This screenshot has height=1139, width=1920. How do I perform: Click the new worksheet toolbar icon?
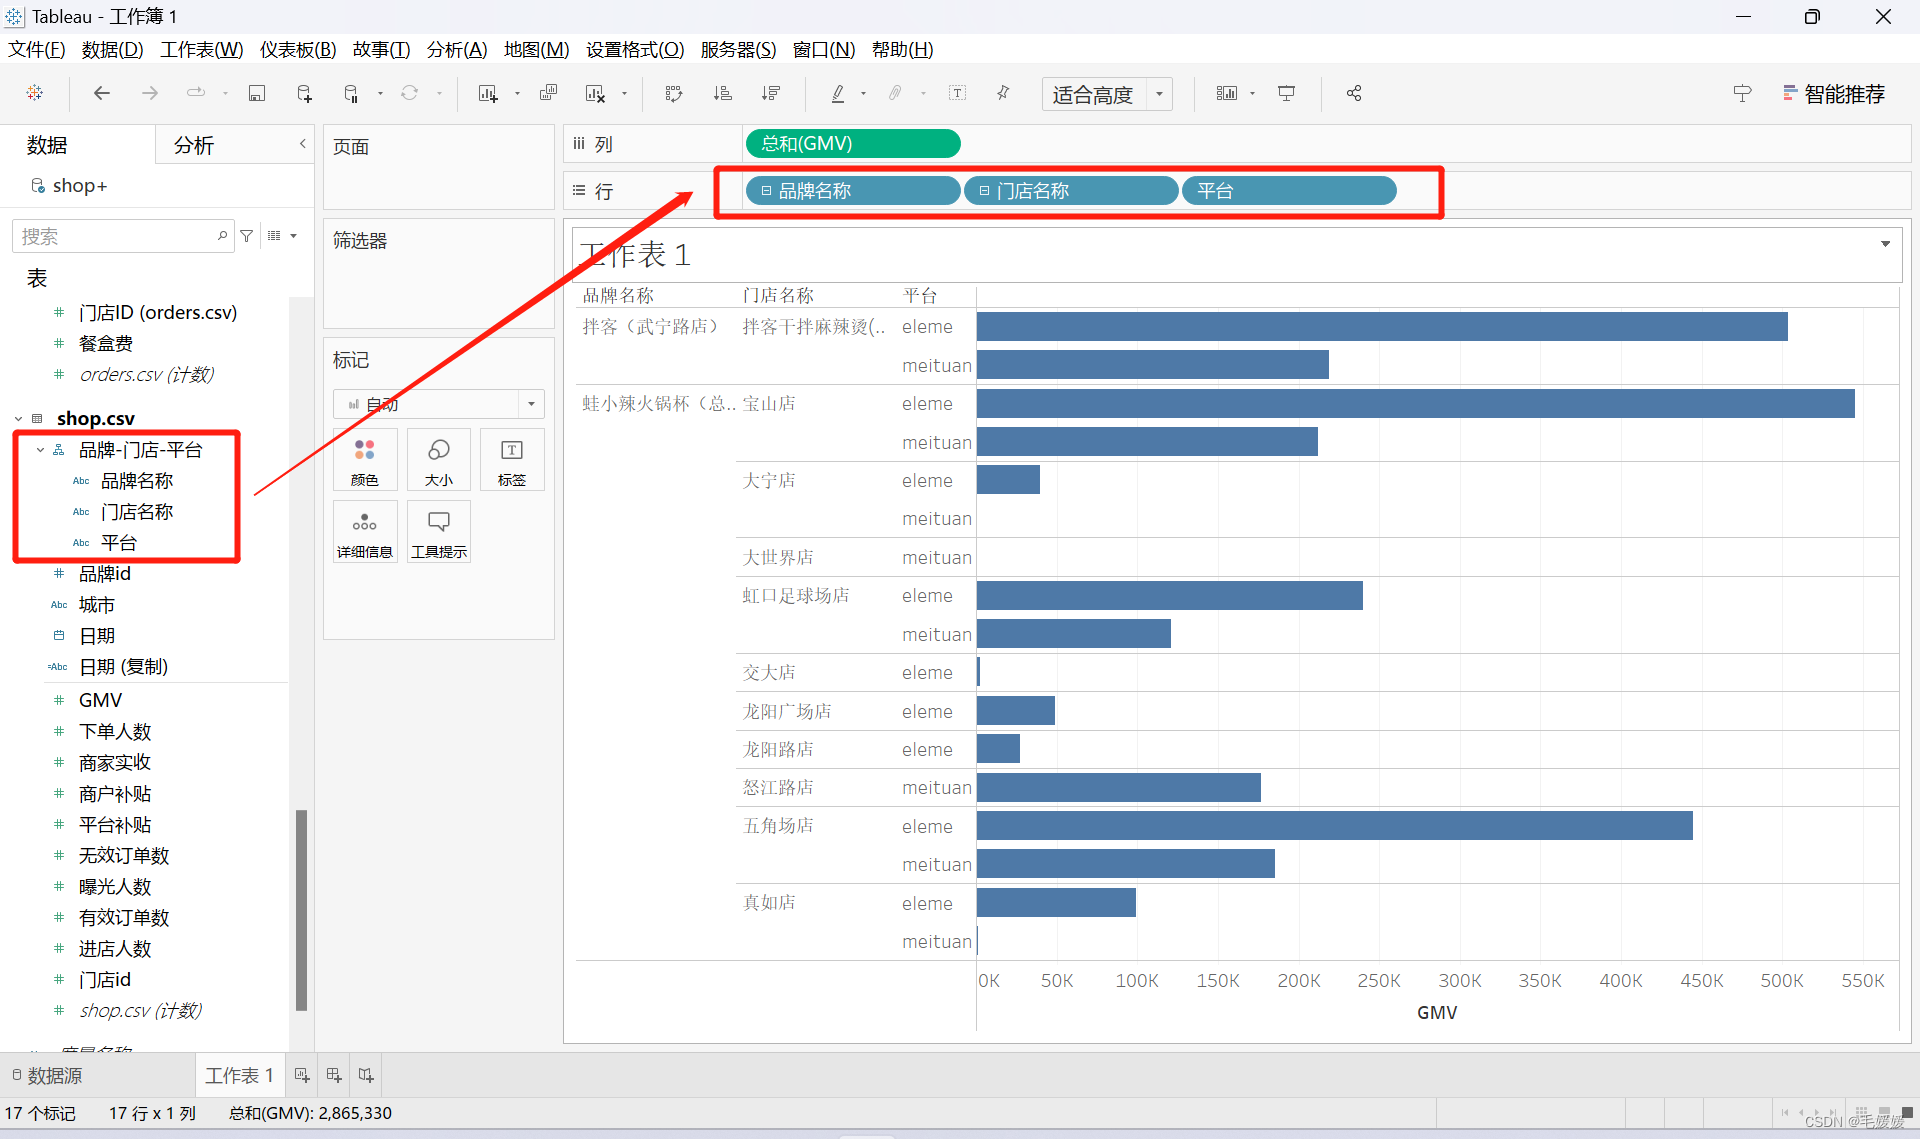coord(488,93)
